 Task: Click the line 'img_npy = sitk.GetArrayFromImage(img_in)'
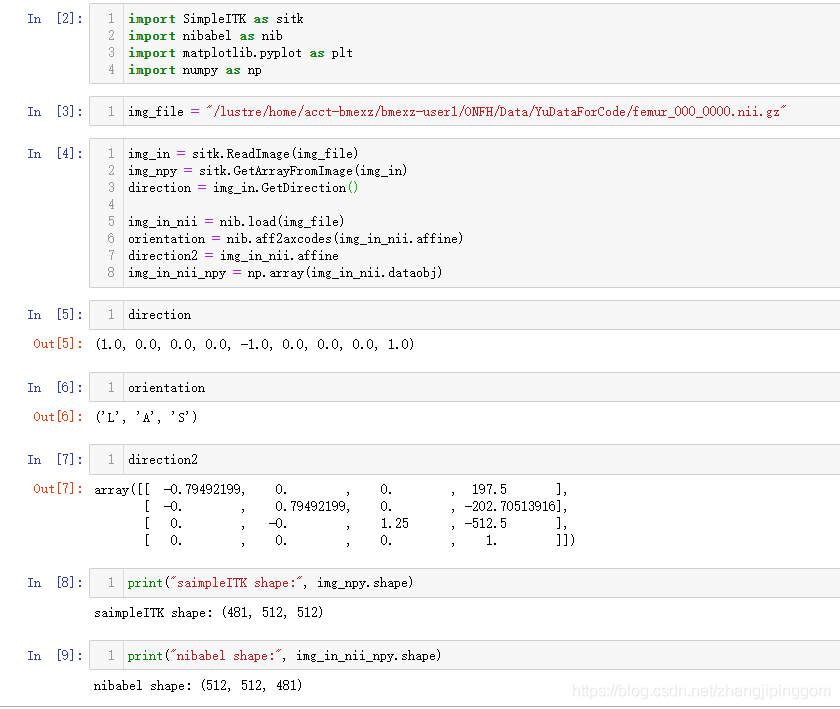(268, 171)
